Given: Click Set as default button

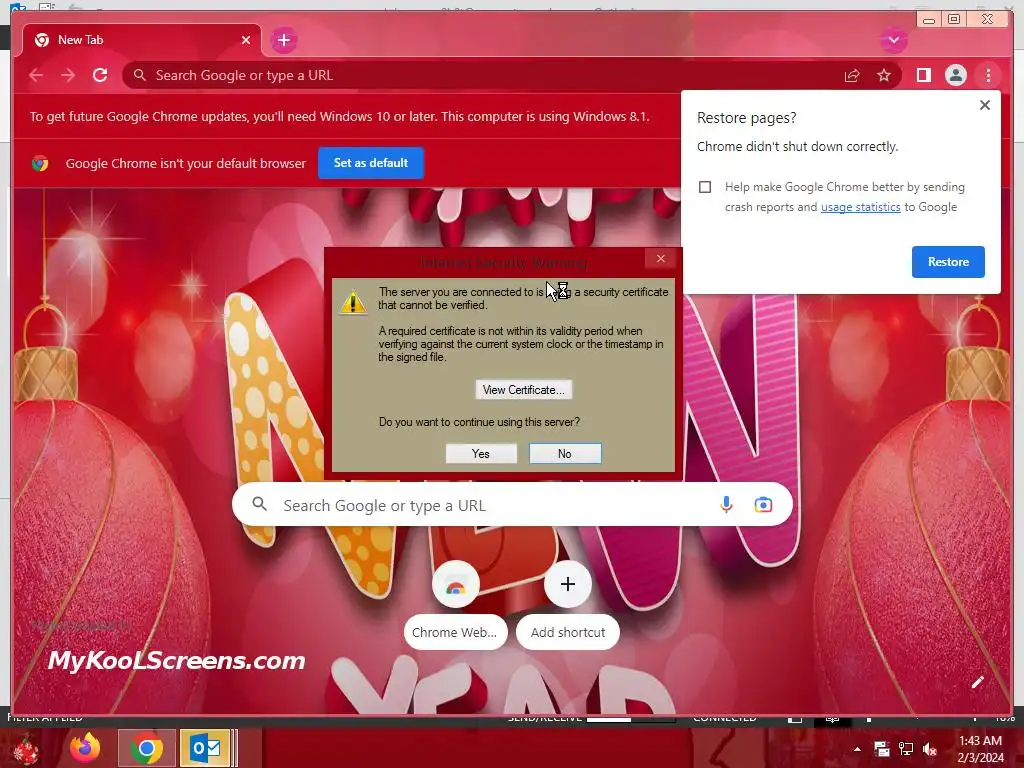Looking at the screenshot, I should pyautogui.click(x=371, y=163).
